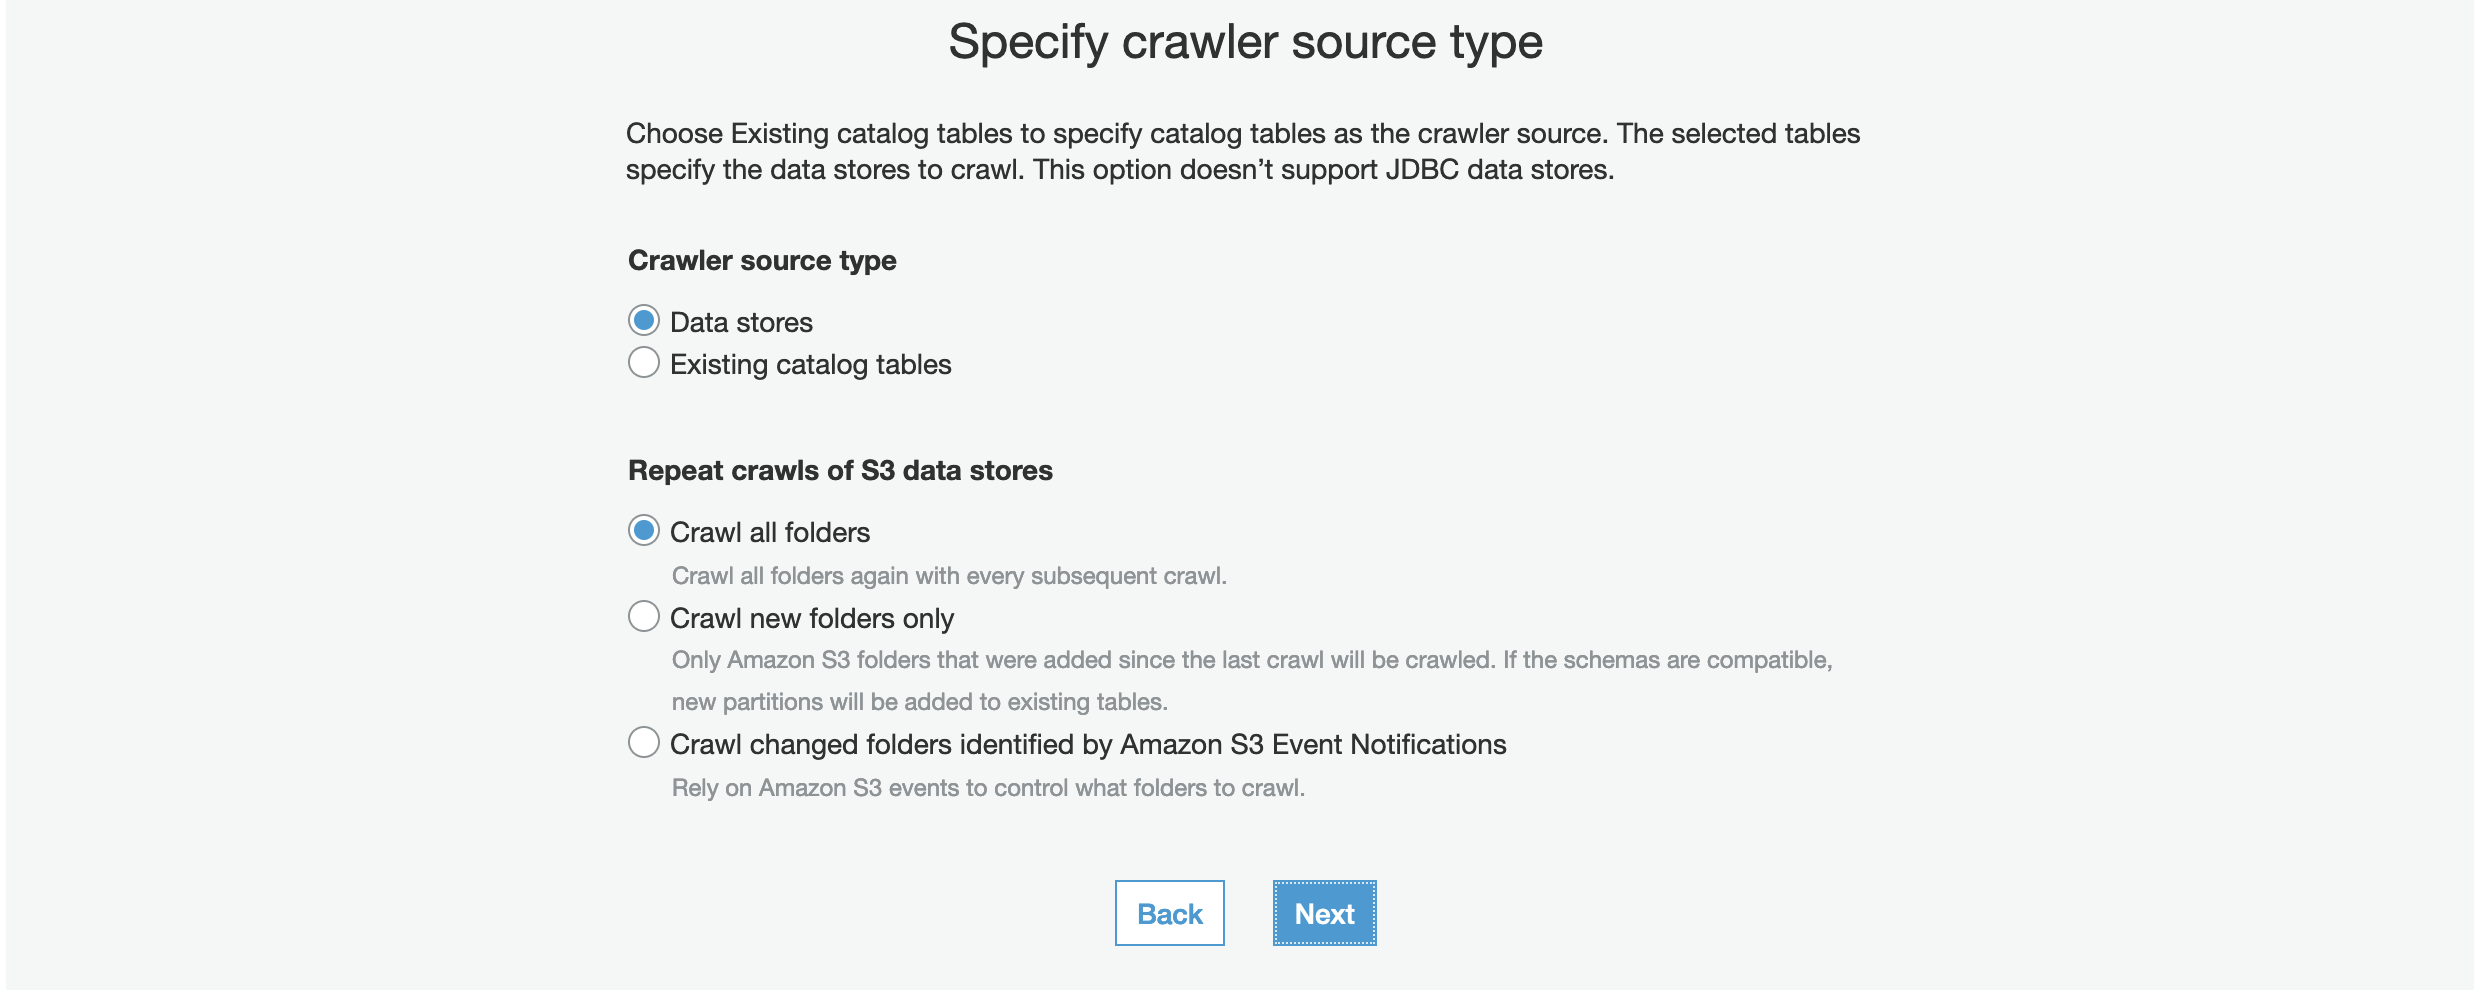This screenshot has height=990, width=2474.
Task: Click the "Crawl new folders only" label text
Action: click(811, 618)
